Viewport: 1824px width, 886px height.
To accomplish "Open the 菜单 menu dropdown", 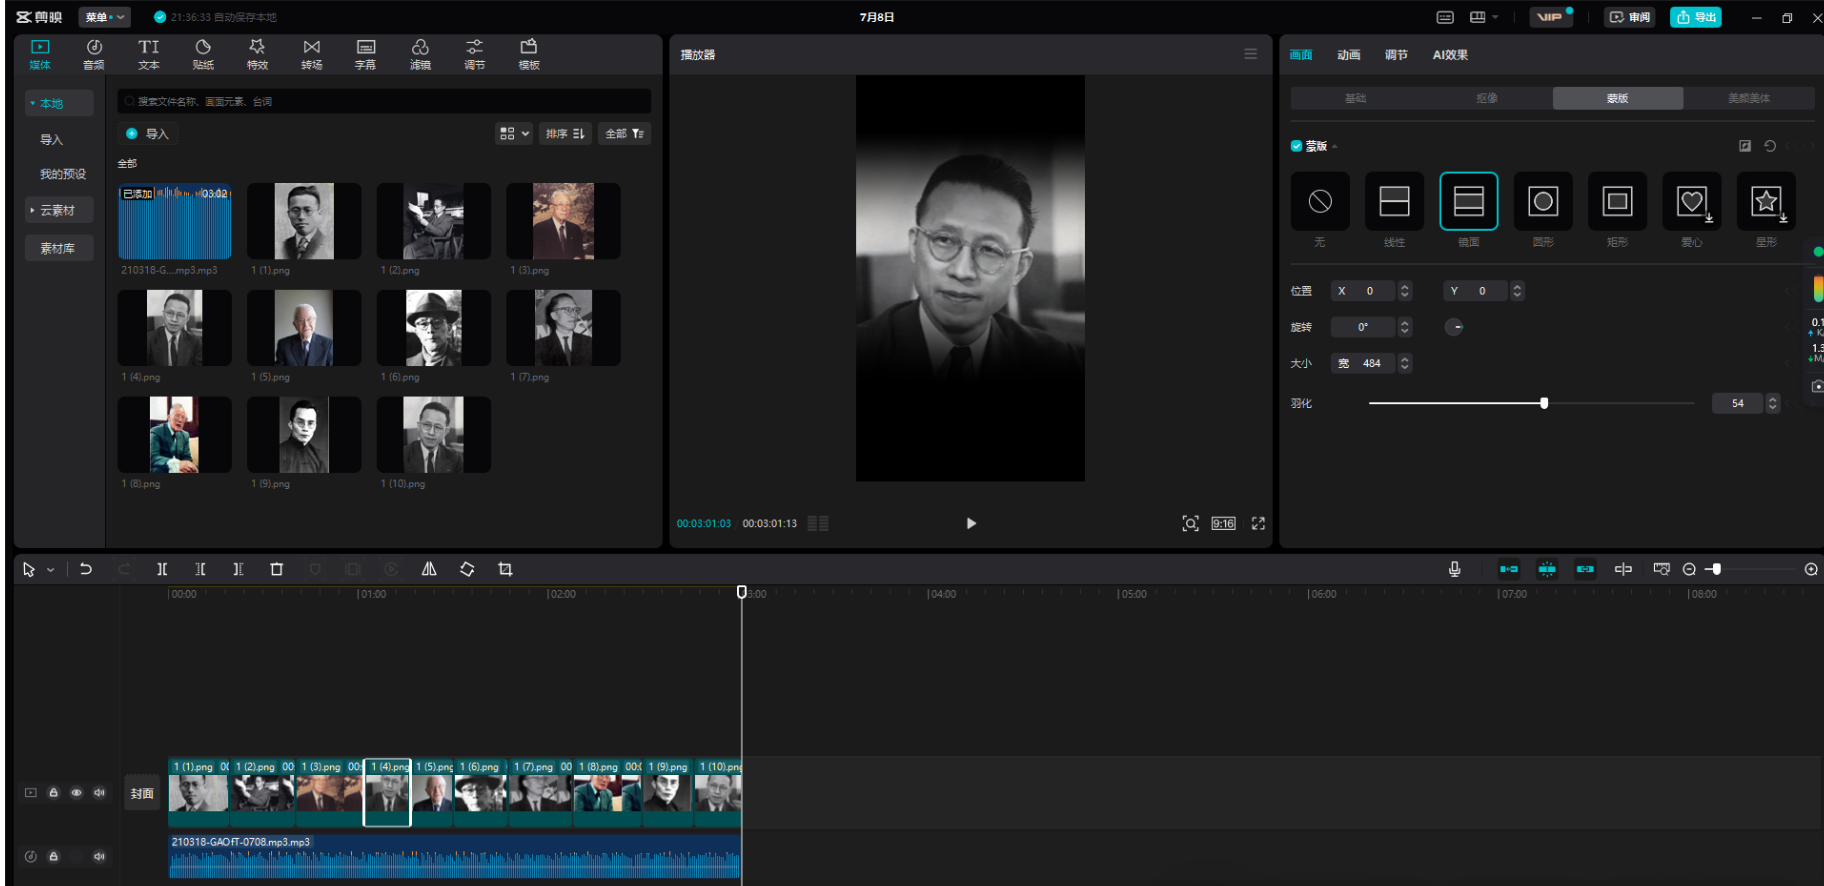I will (104, 17).
